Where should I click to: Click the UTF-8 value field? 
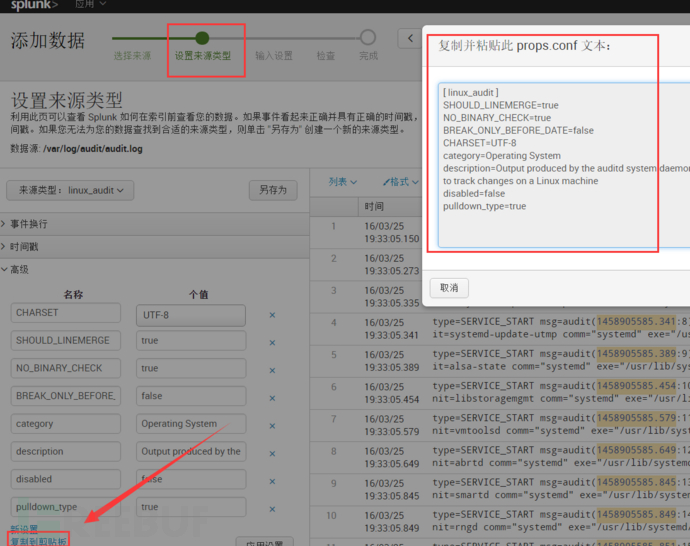191,315
